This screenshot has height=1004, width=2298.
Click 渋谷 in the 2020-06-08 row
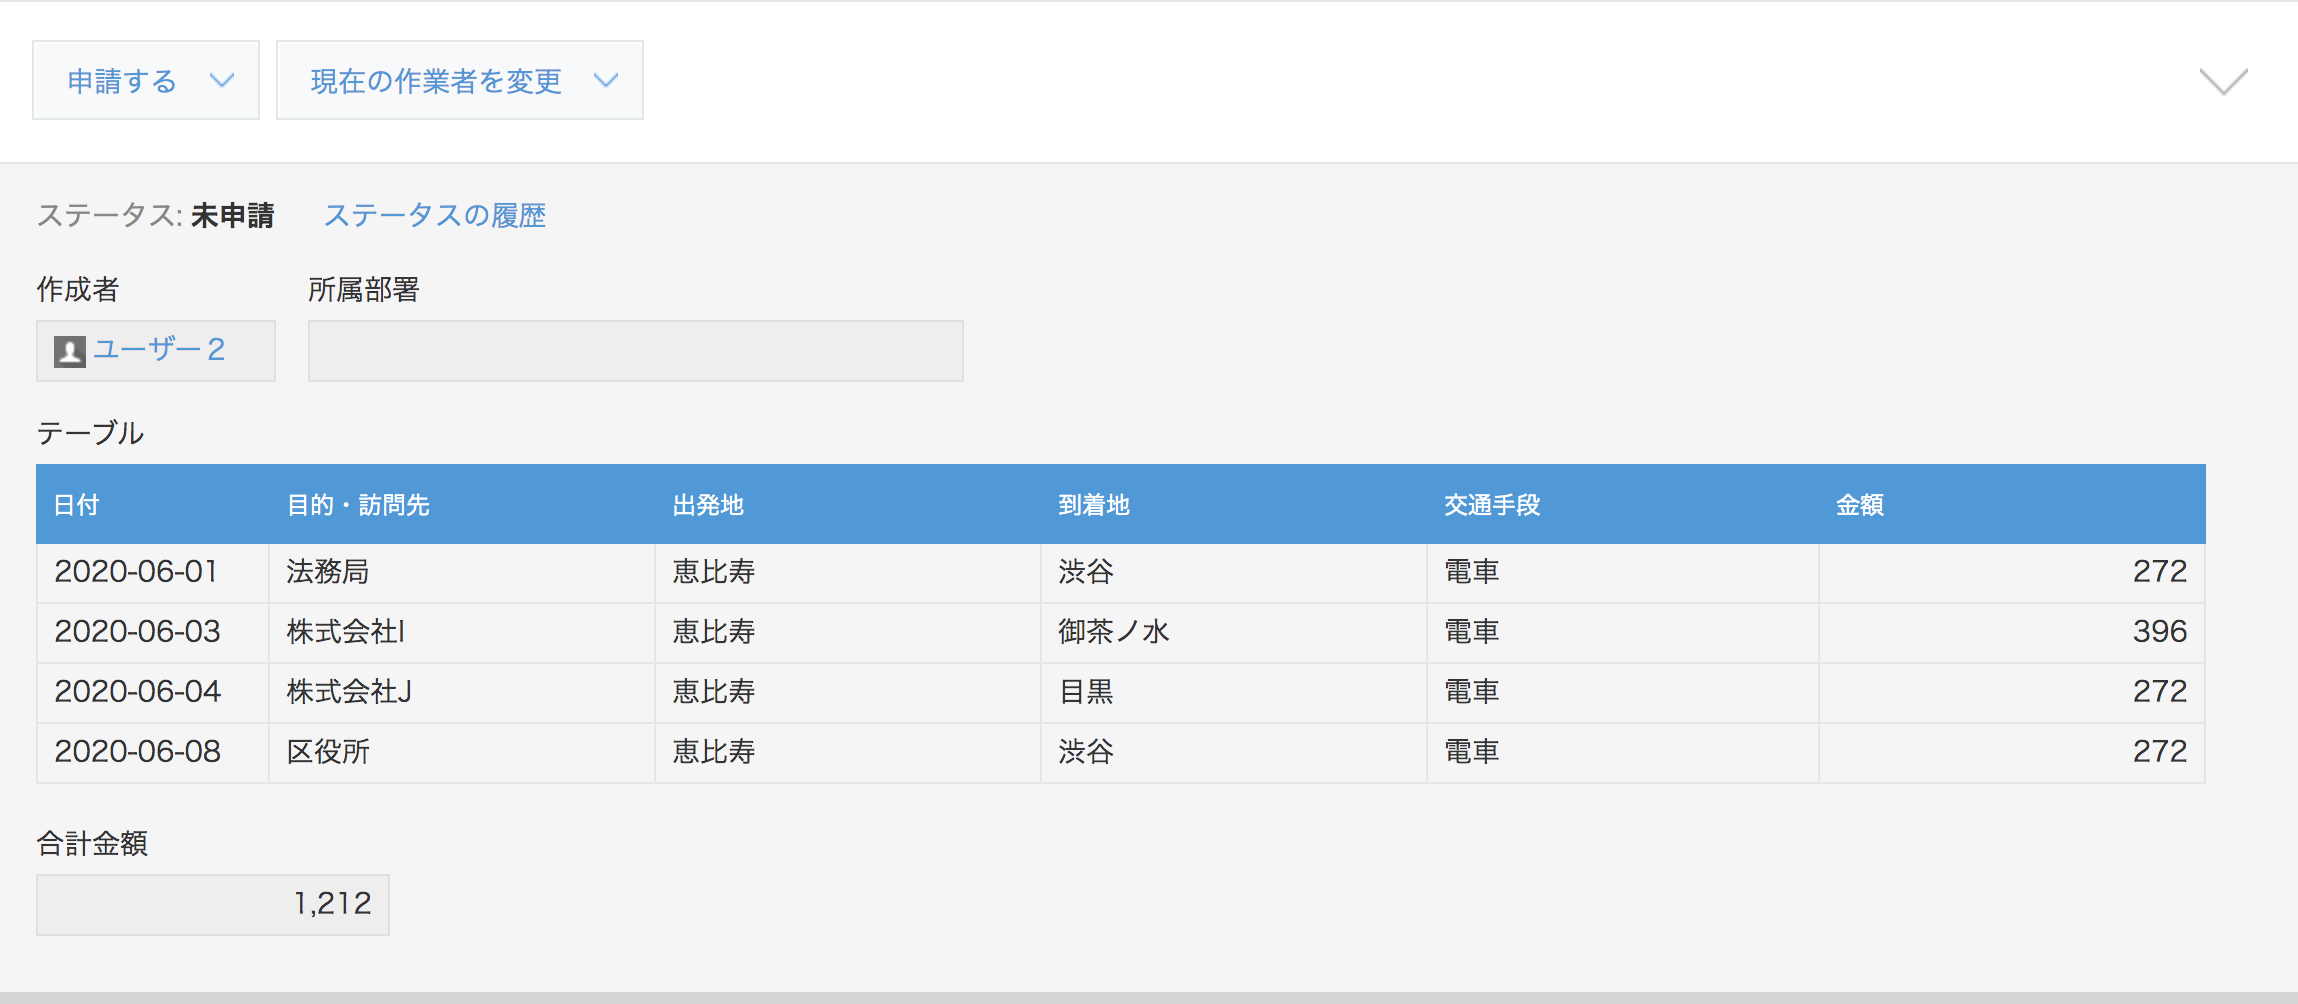pos(1234,753)
